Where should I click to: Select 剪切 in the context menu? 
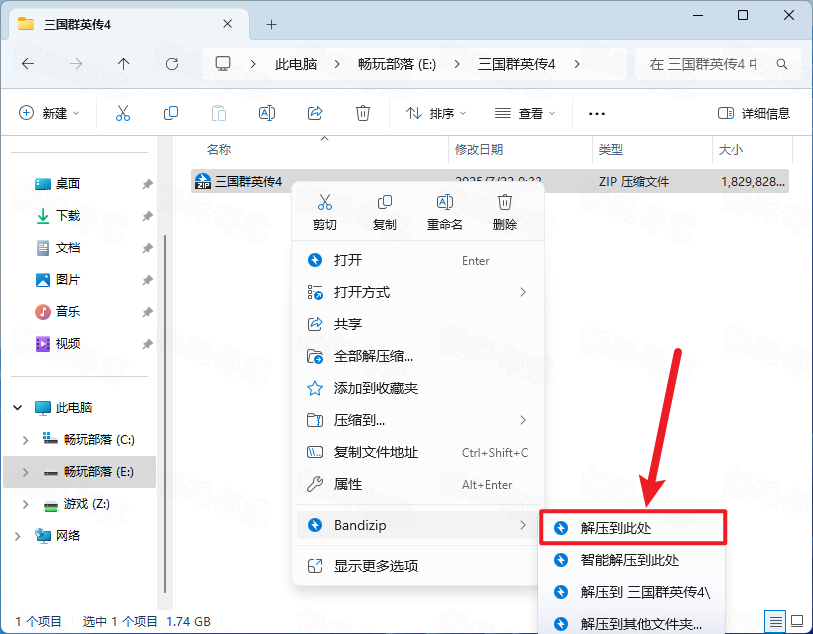click(x=325, y=212)
